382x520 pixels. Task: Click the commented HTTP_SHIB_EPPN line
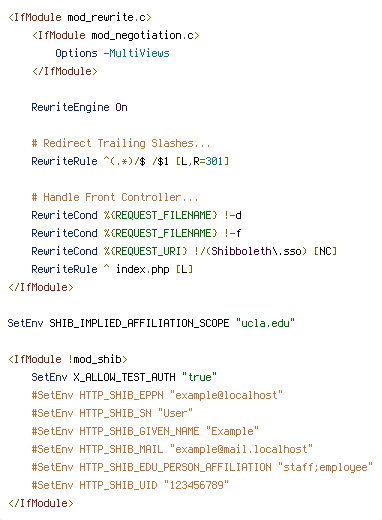157,395
